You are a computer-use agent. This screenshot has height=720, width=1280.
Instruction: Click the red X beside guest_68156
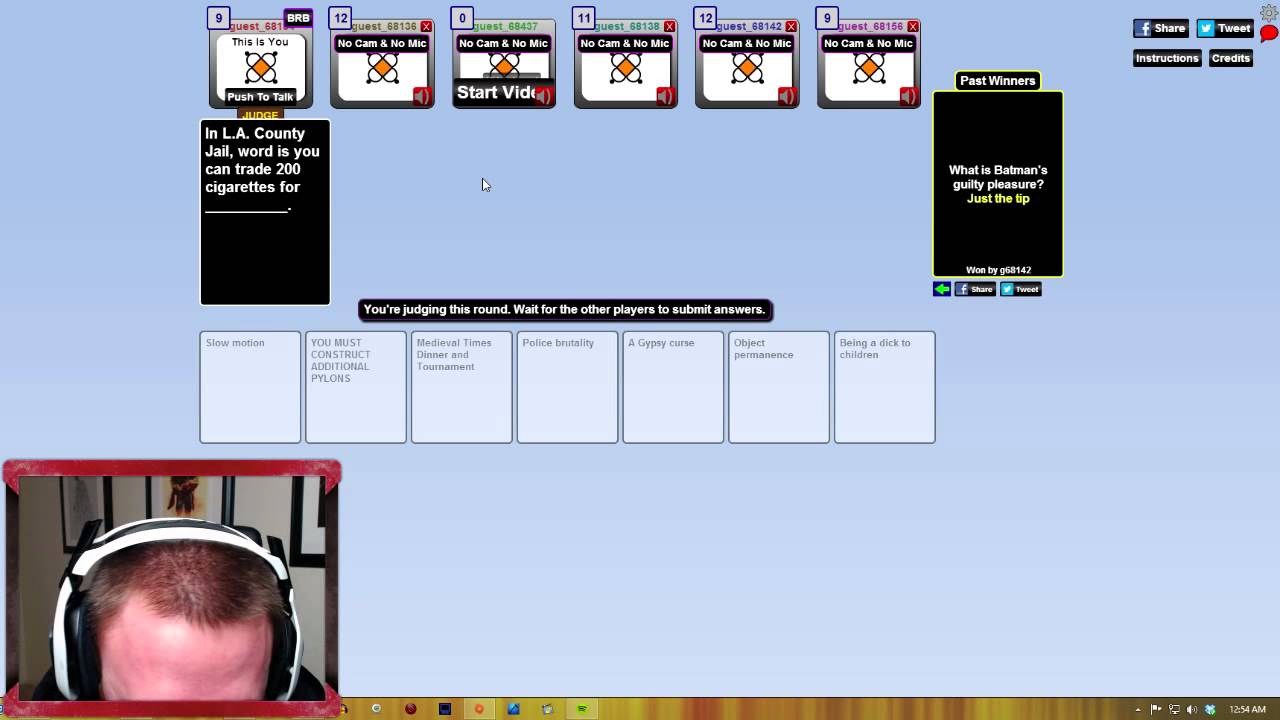click(913, 26)
